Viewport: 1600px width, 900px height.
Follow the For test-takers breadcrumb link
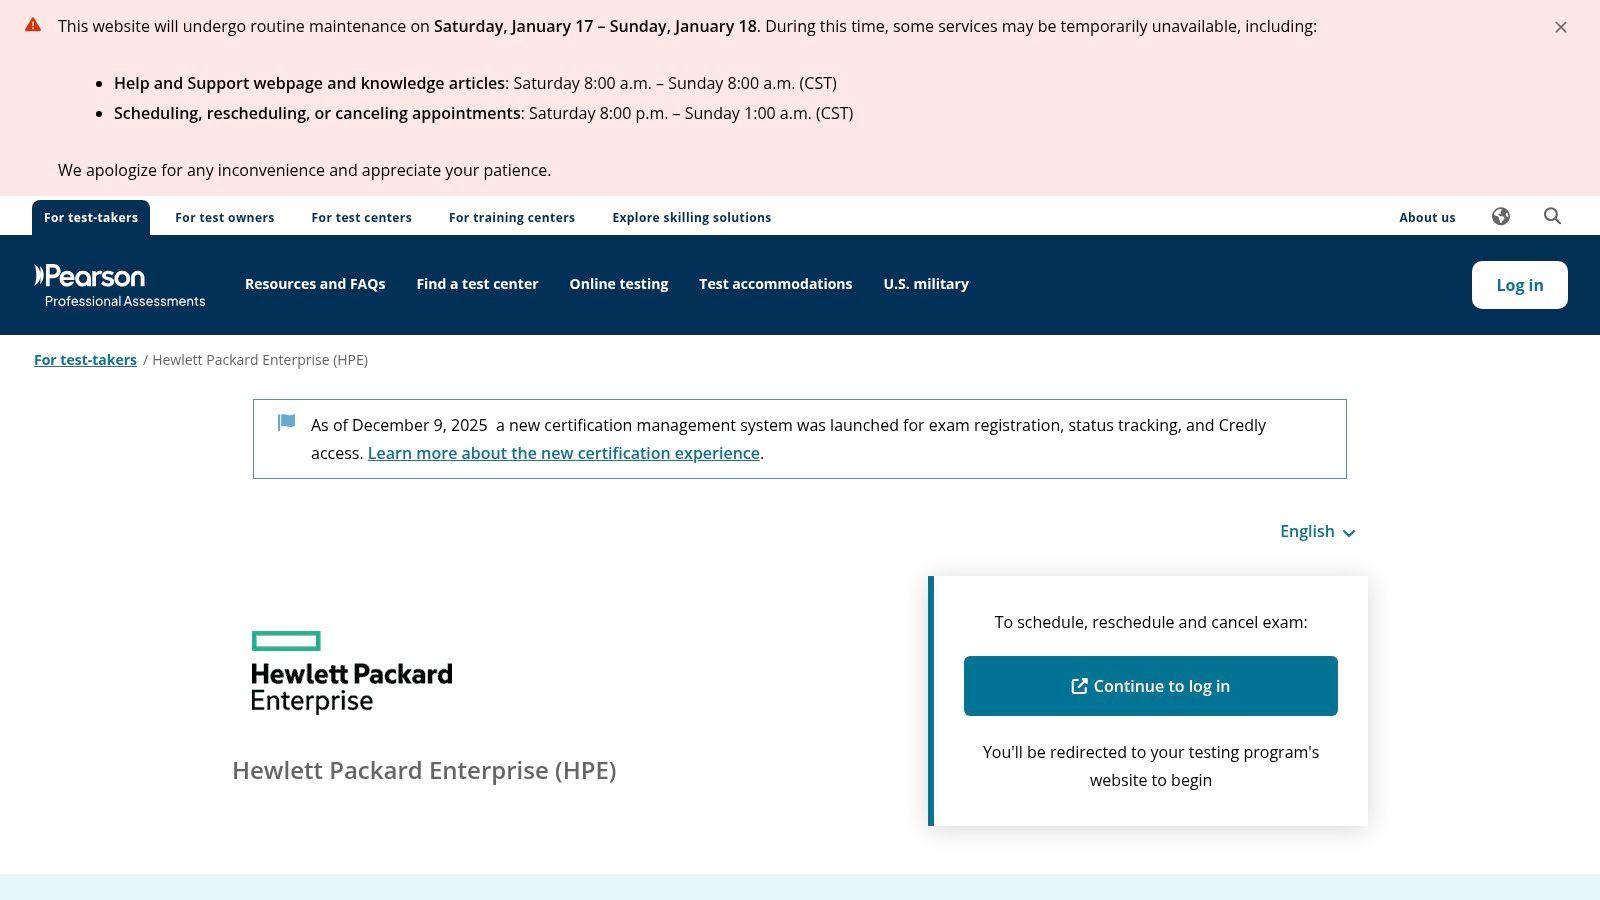pos(85,359)
